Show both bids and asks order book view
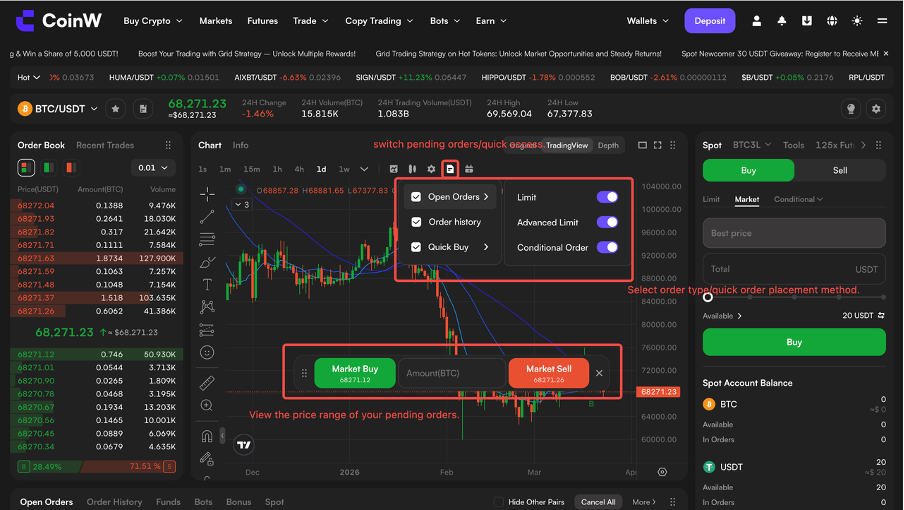 (x=26, y=168)
